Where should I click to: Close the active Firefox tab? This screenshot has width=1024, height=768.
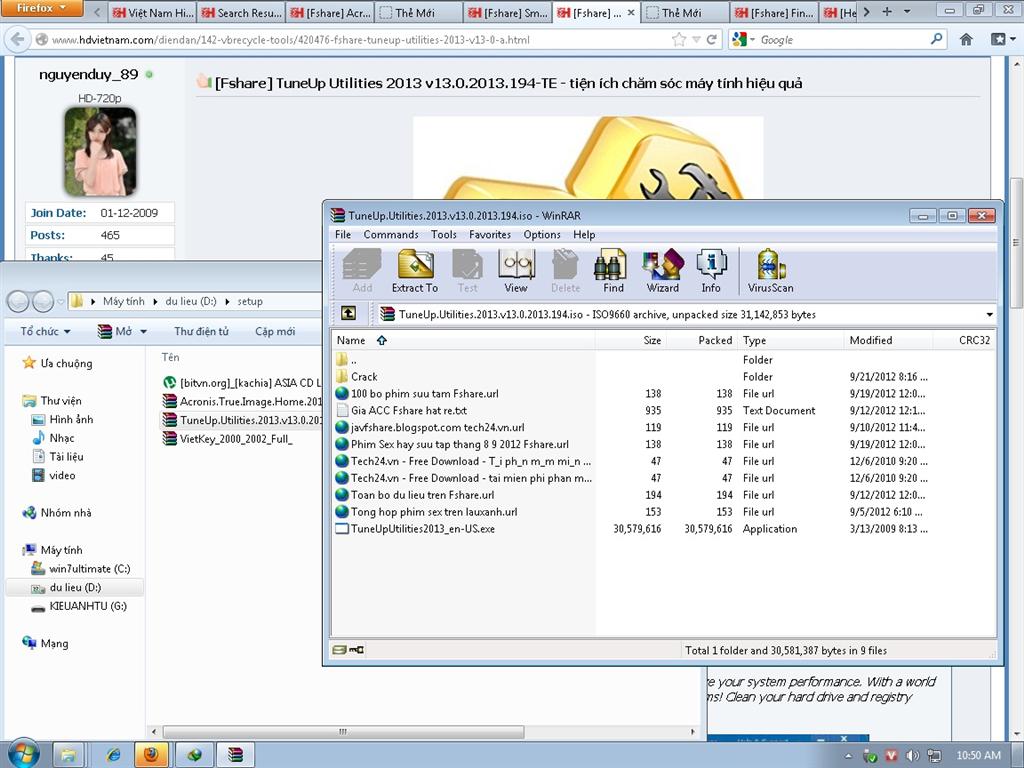(x=631, y=12)
